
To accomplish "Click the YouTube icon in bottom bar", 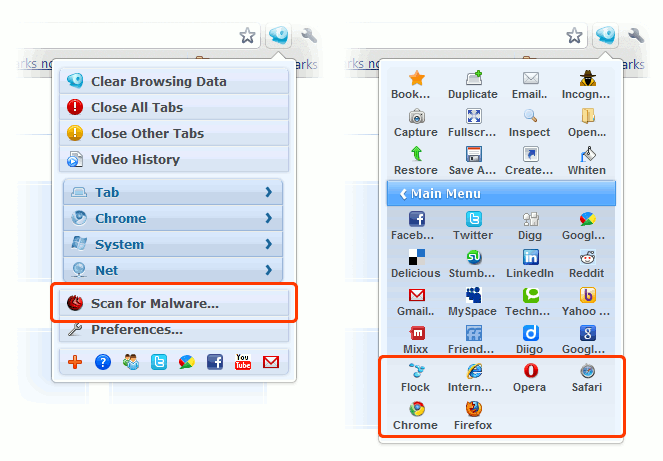I will [x=243, y=362].
